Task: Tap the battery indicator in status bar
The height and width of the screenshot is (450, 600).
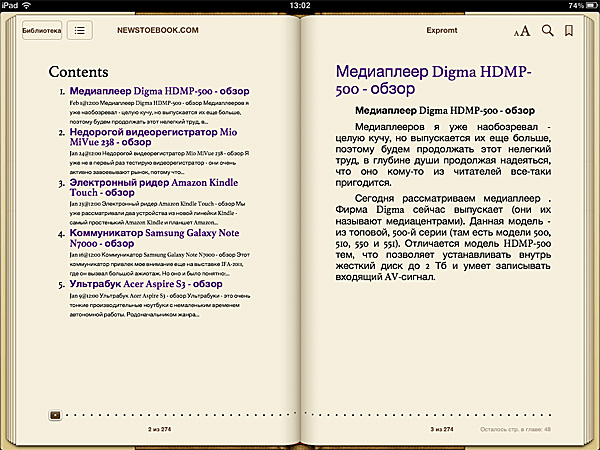Action: [x=583, y=6]
